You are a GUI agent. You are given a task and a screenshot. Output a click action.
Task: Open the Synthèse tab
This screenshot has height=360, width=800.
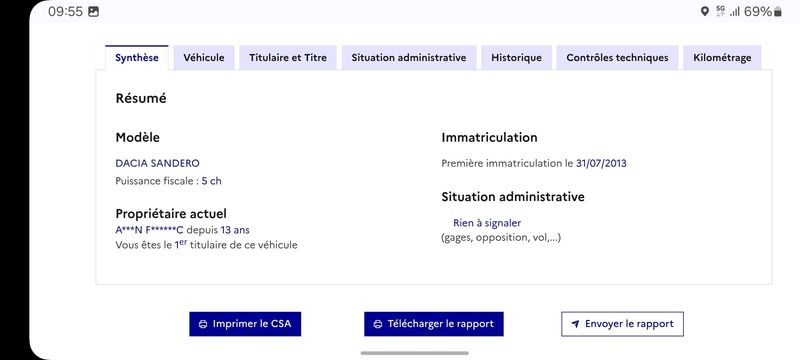click(137, 58)
